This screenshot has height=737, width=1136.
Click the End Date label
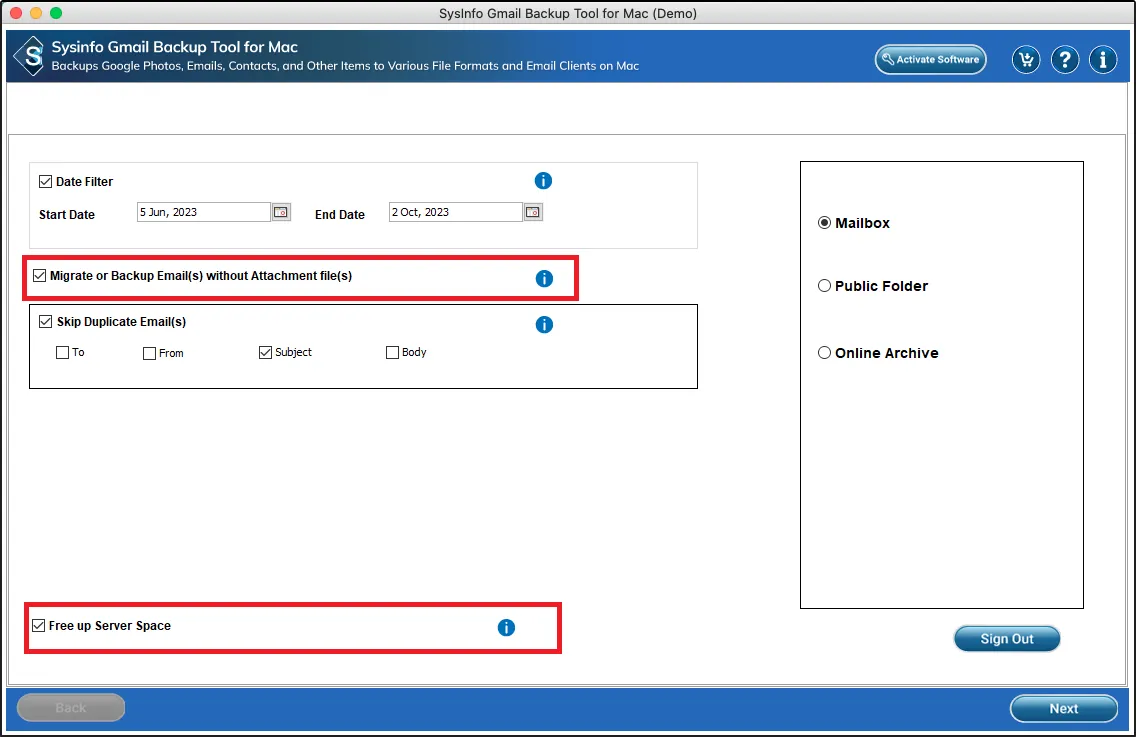coord(340,215)
